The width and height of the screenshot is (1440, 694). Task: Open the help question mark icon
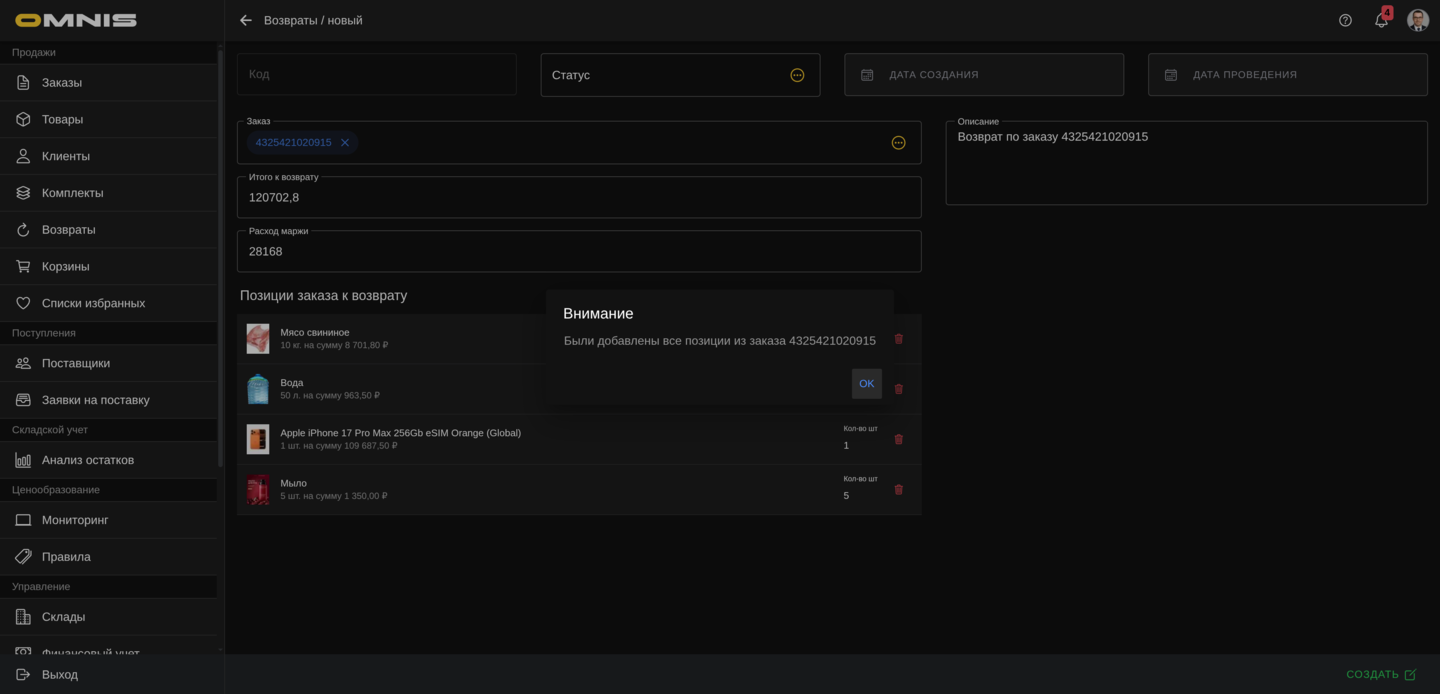(x=1345, y=20)
